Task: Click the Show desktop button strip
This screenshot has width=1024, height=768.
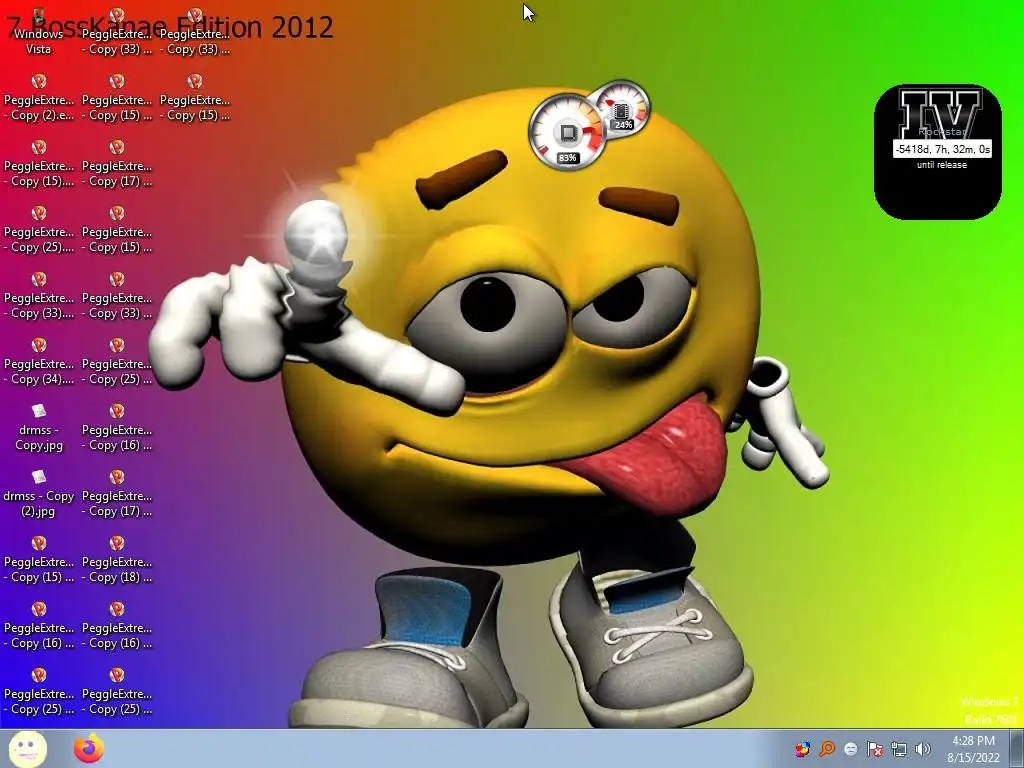Action: coord(1017,749)
